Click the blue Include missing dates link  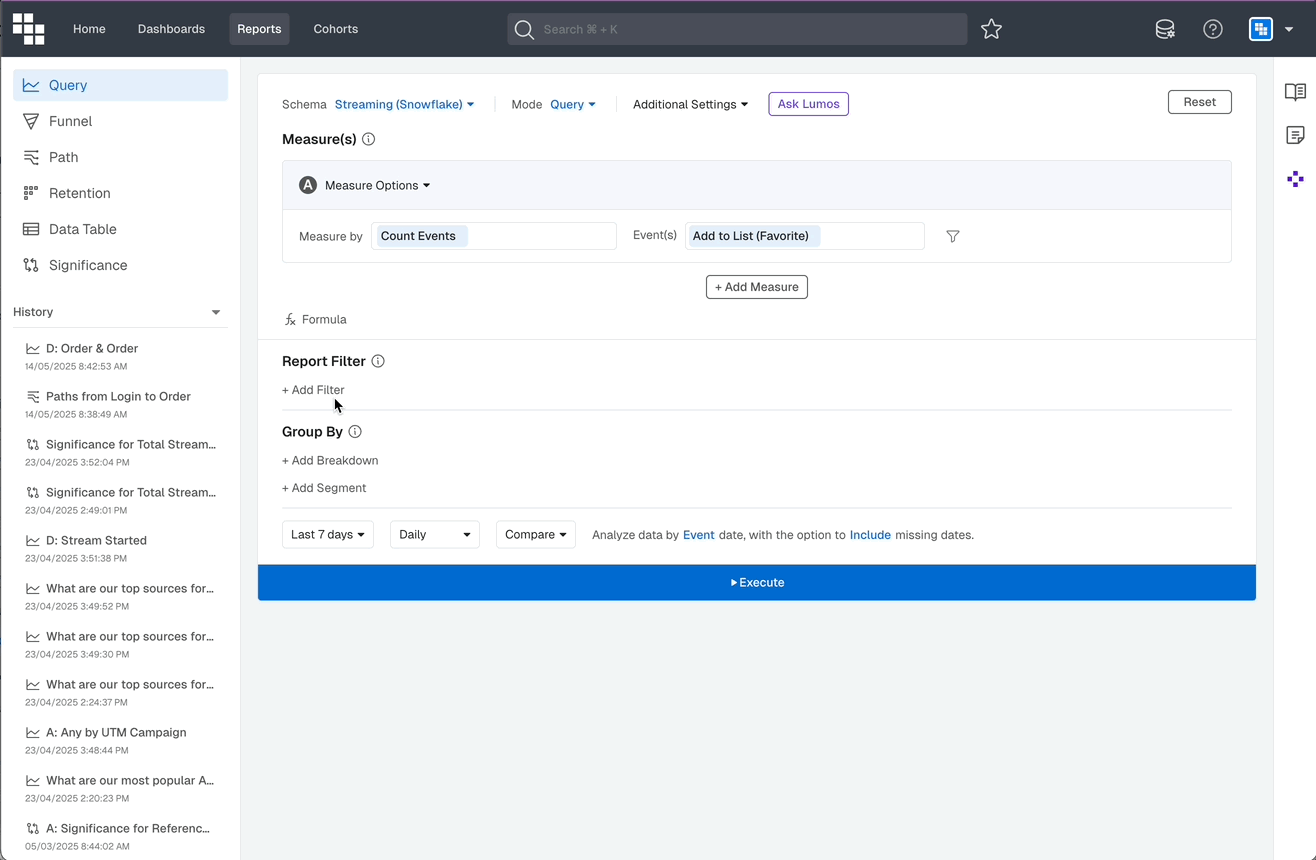point(870,535)
